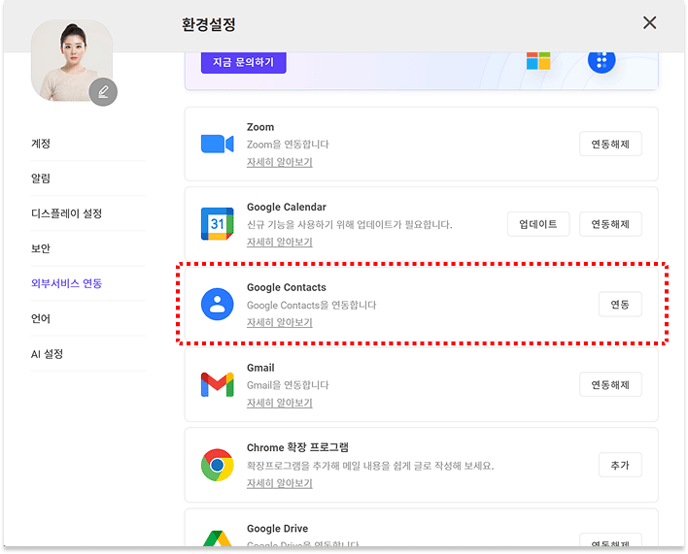Click the text 'Gmail을 연동합니다'
Image resolution: width=688 pixels, height=554 pixels.
pos(287,385)
